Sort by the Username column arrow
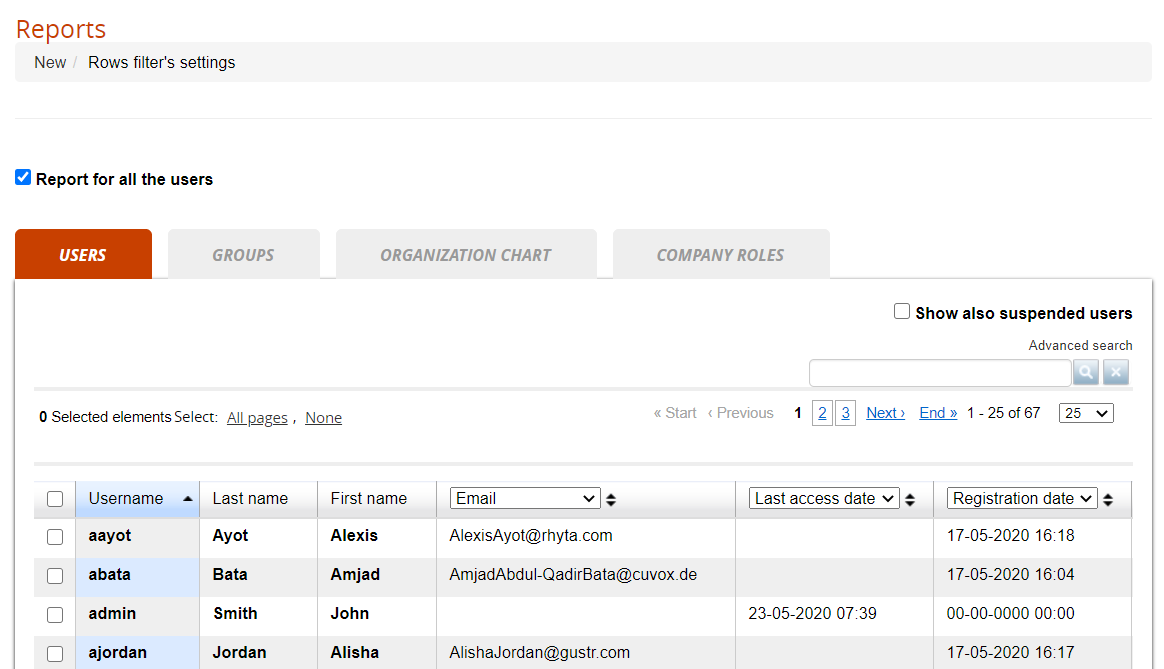The width and height of the screenshot is (1164, 669). [x=187, y=498]
